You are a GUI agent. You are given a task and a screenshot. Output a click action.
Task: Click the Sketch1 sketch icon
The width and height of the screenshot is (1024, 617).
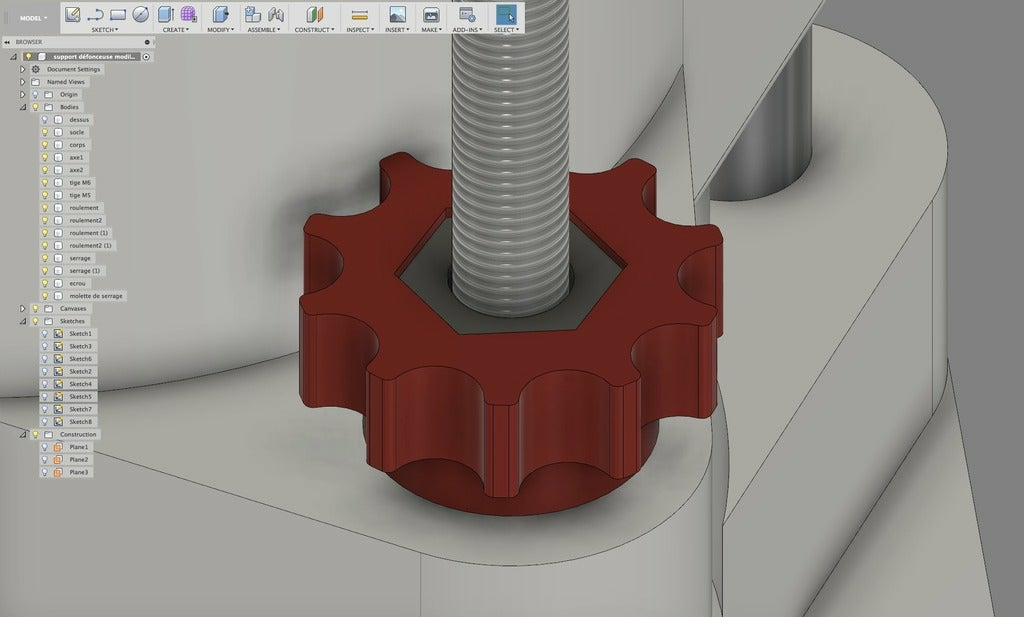pyautogui.click(x=58, y=334)
